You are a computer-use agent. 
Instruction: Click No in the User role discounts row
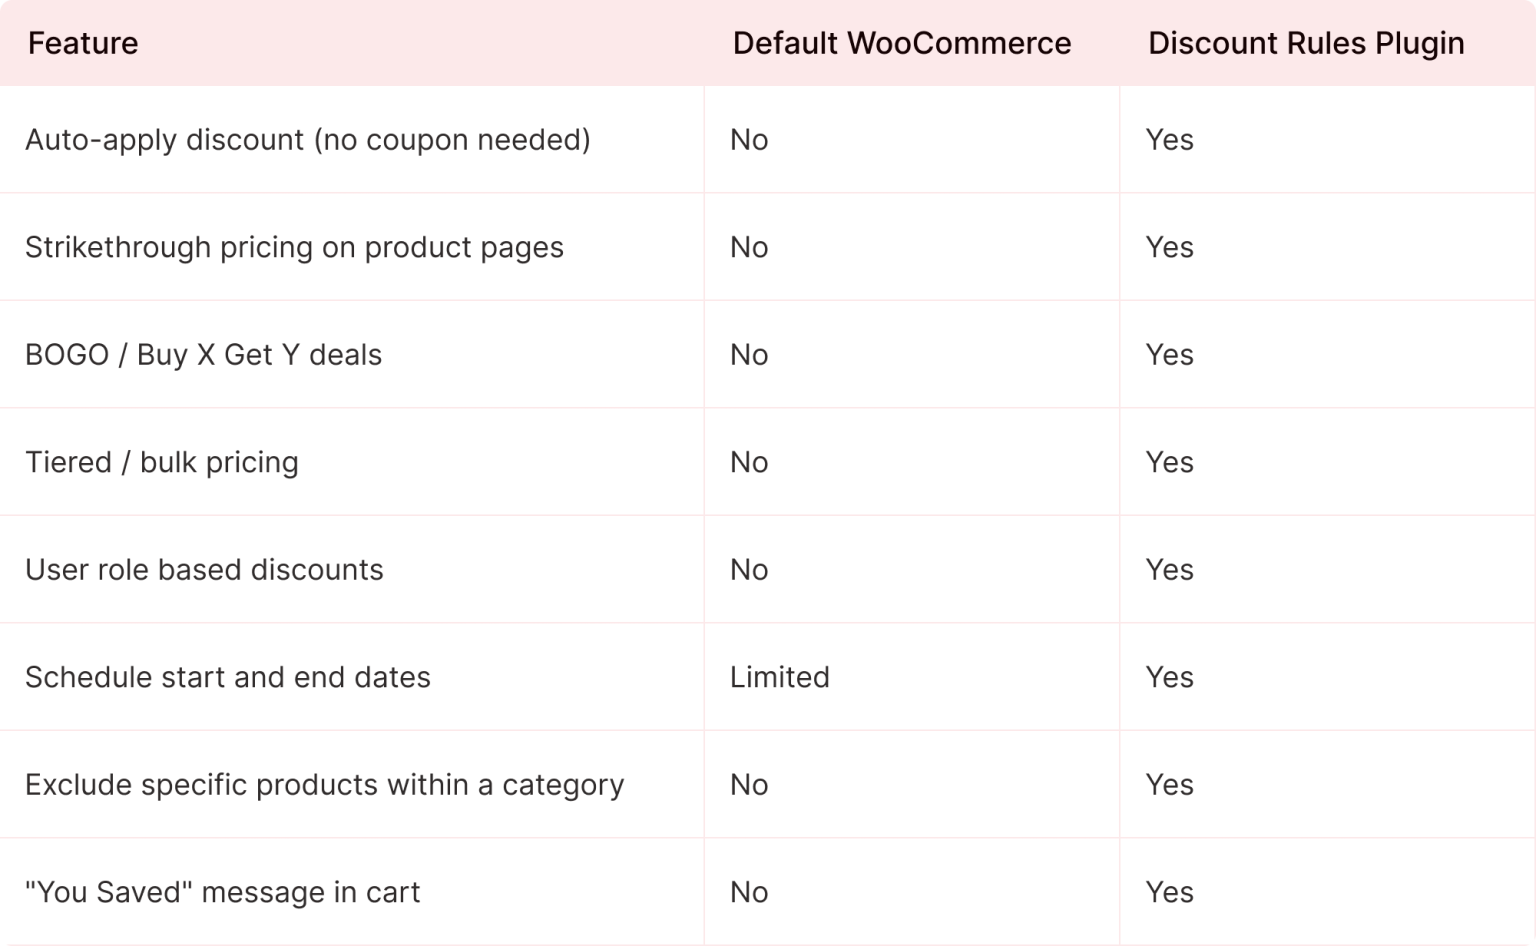pos(748,569)
